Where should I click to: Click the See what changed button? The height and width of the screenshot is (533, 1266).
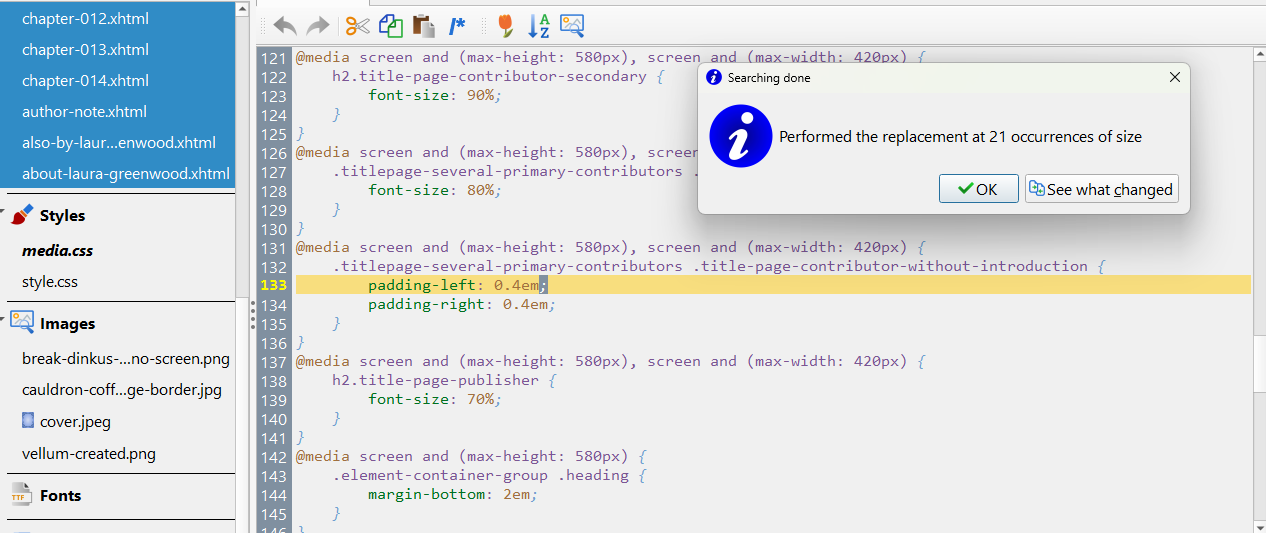point(1101,189)
